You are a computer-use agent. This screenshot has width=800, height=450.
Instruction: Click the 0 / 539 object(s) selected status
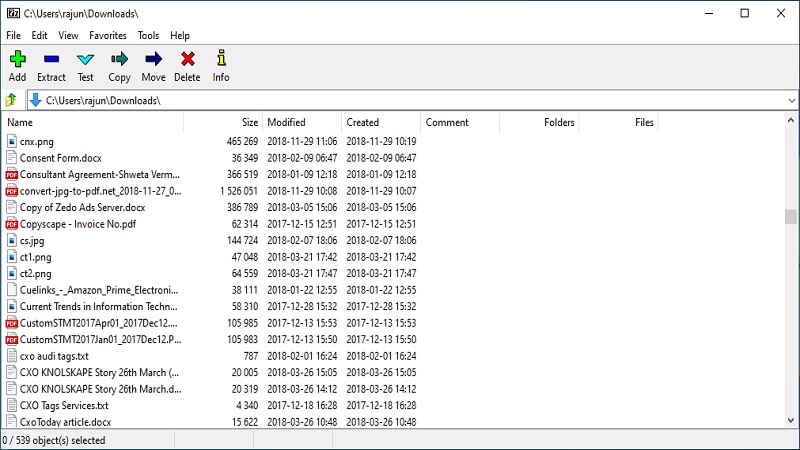[54, 440]
